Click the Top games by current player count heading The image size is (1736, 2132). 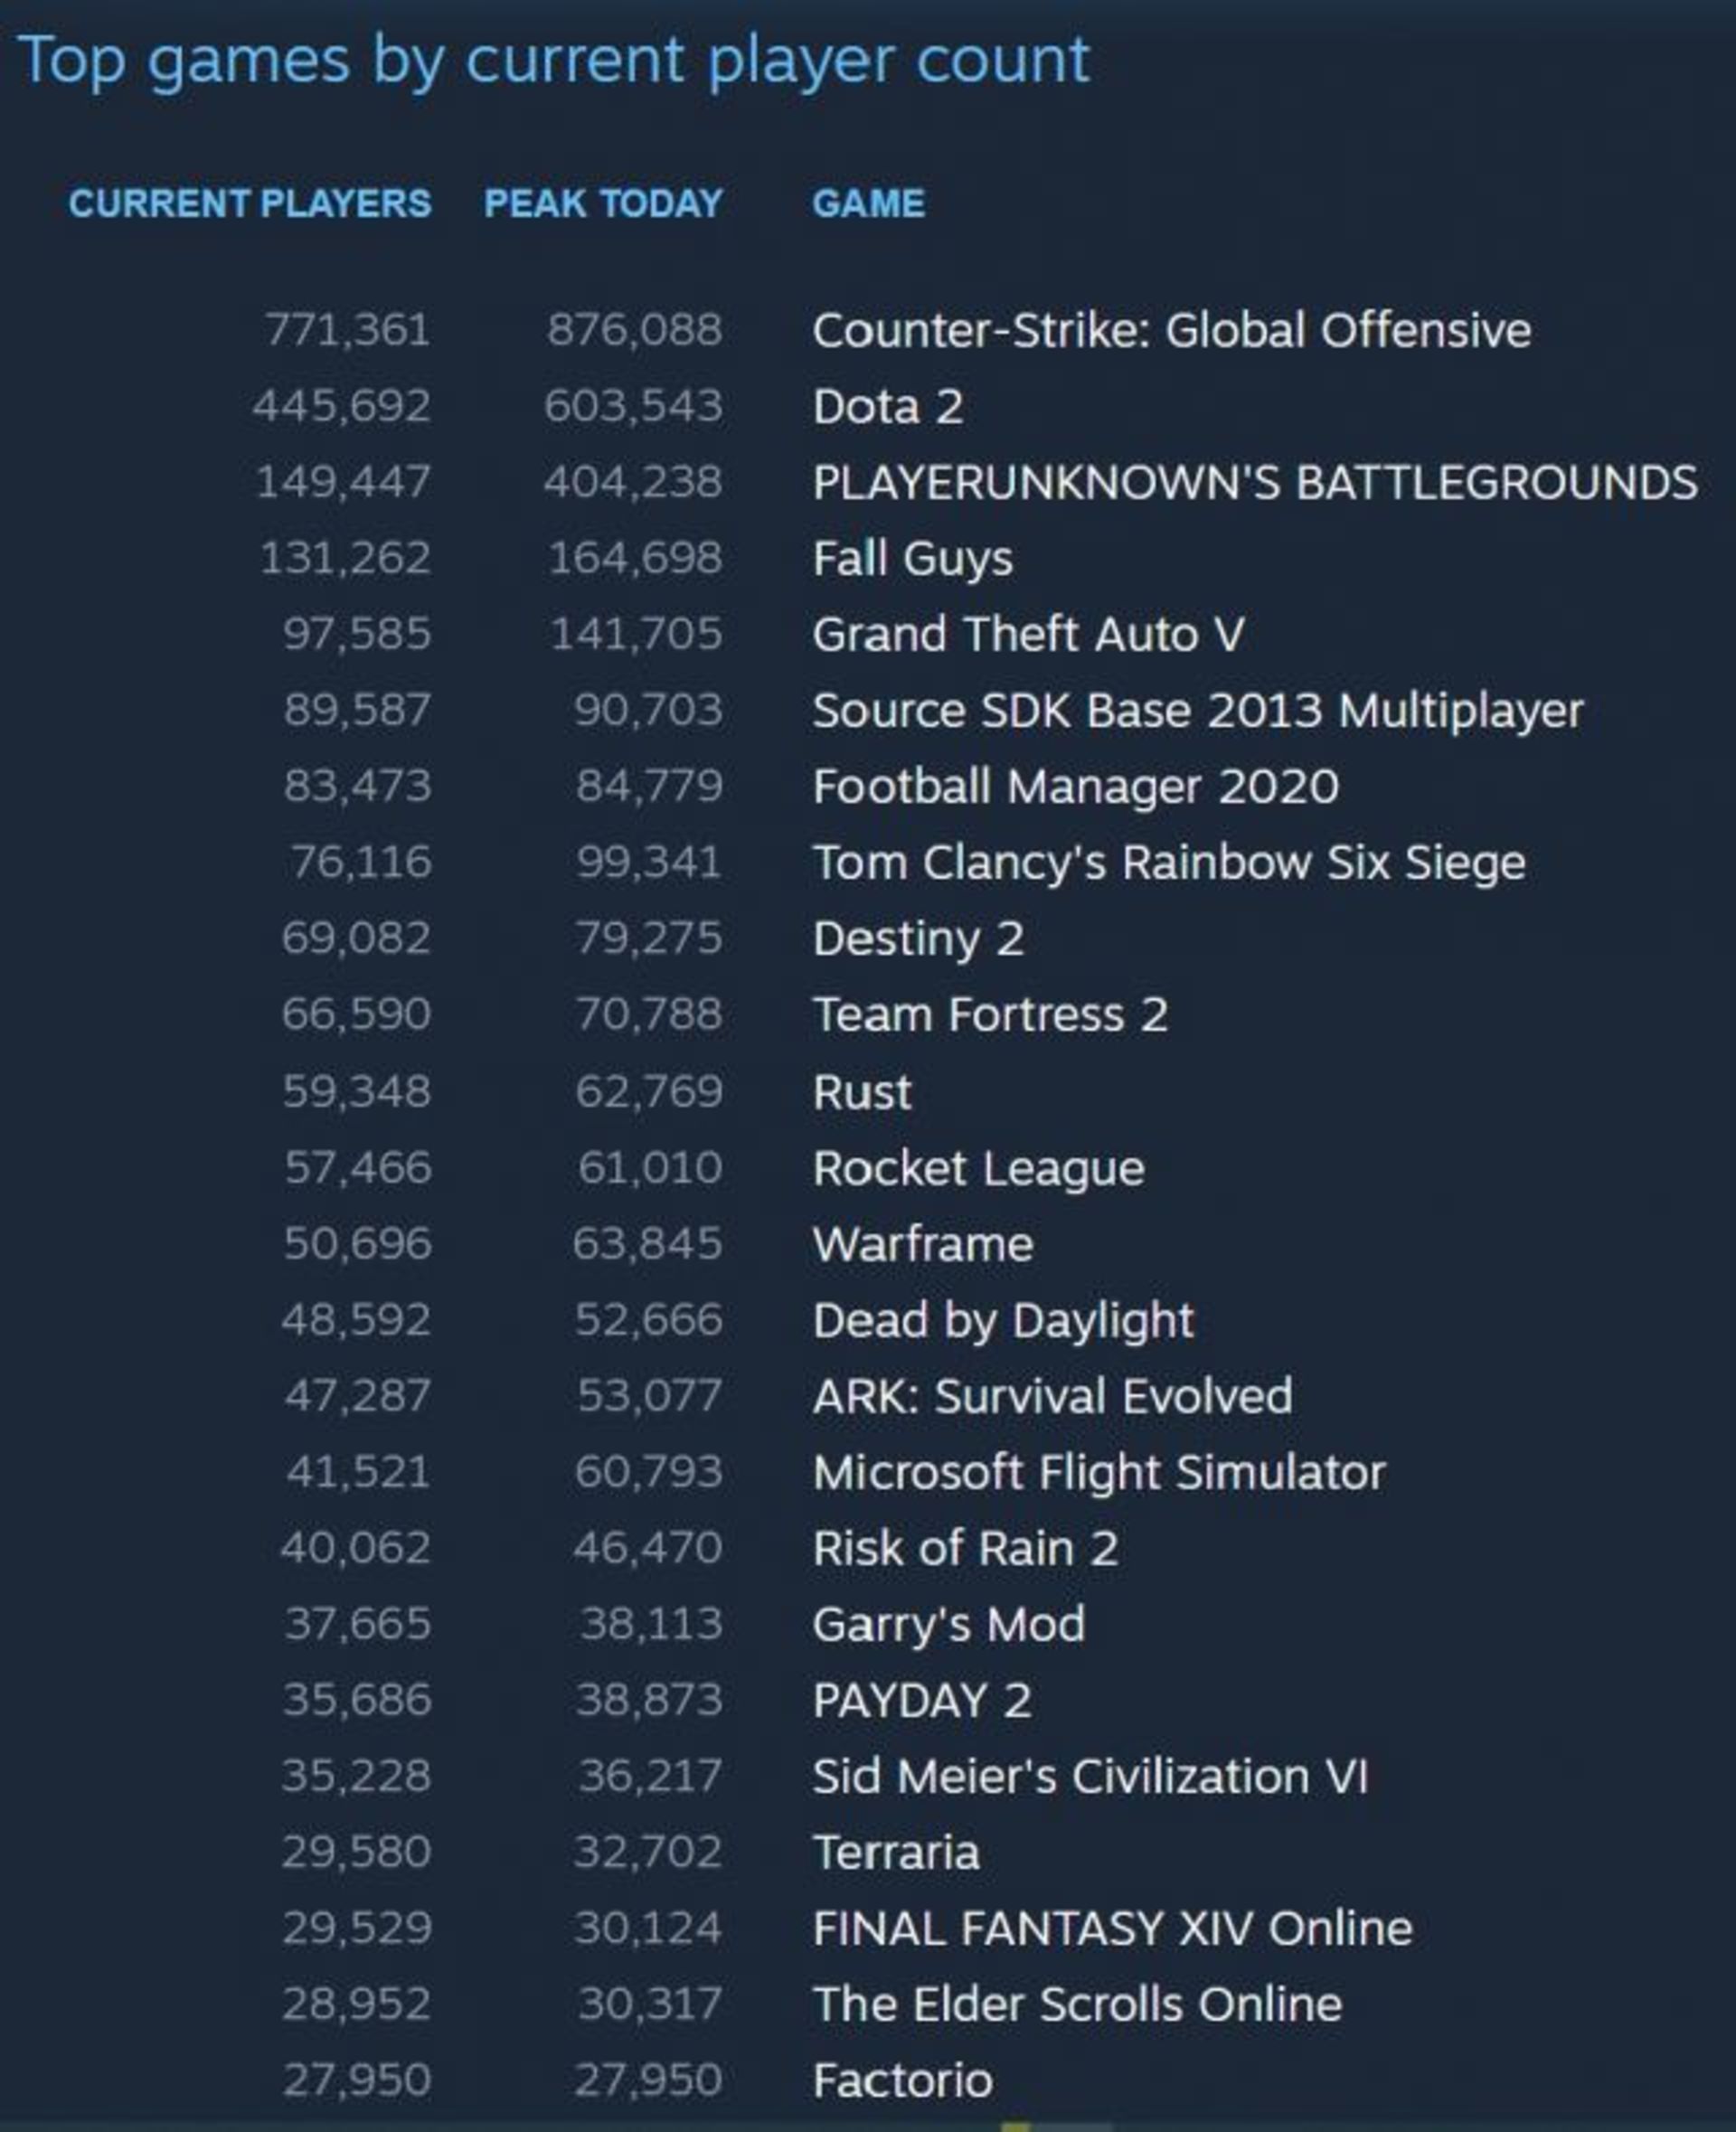click(x=553, y=60)
